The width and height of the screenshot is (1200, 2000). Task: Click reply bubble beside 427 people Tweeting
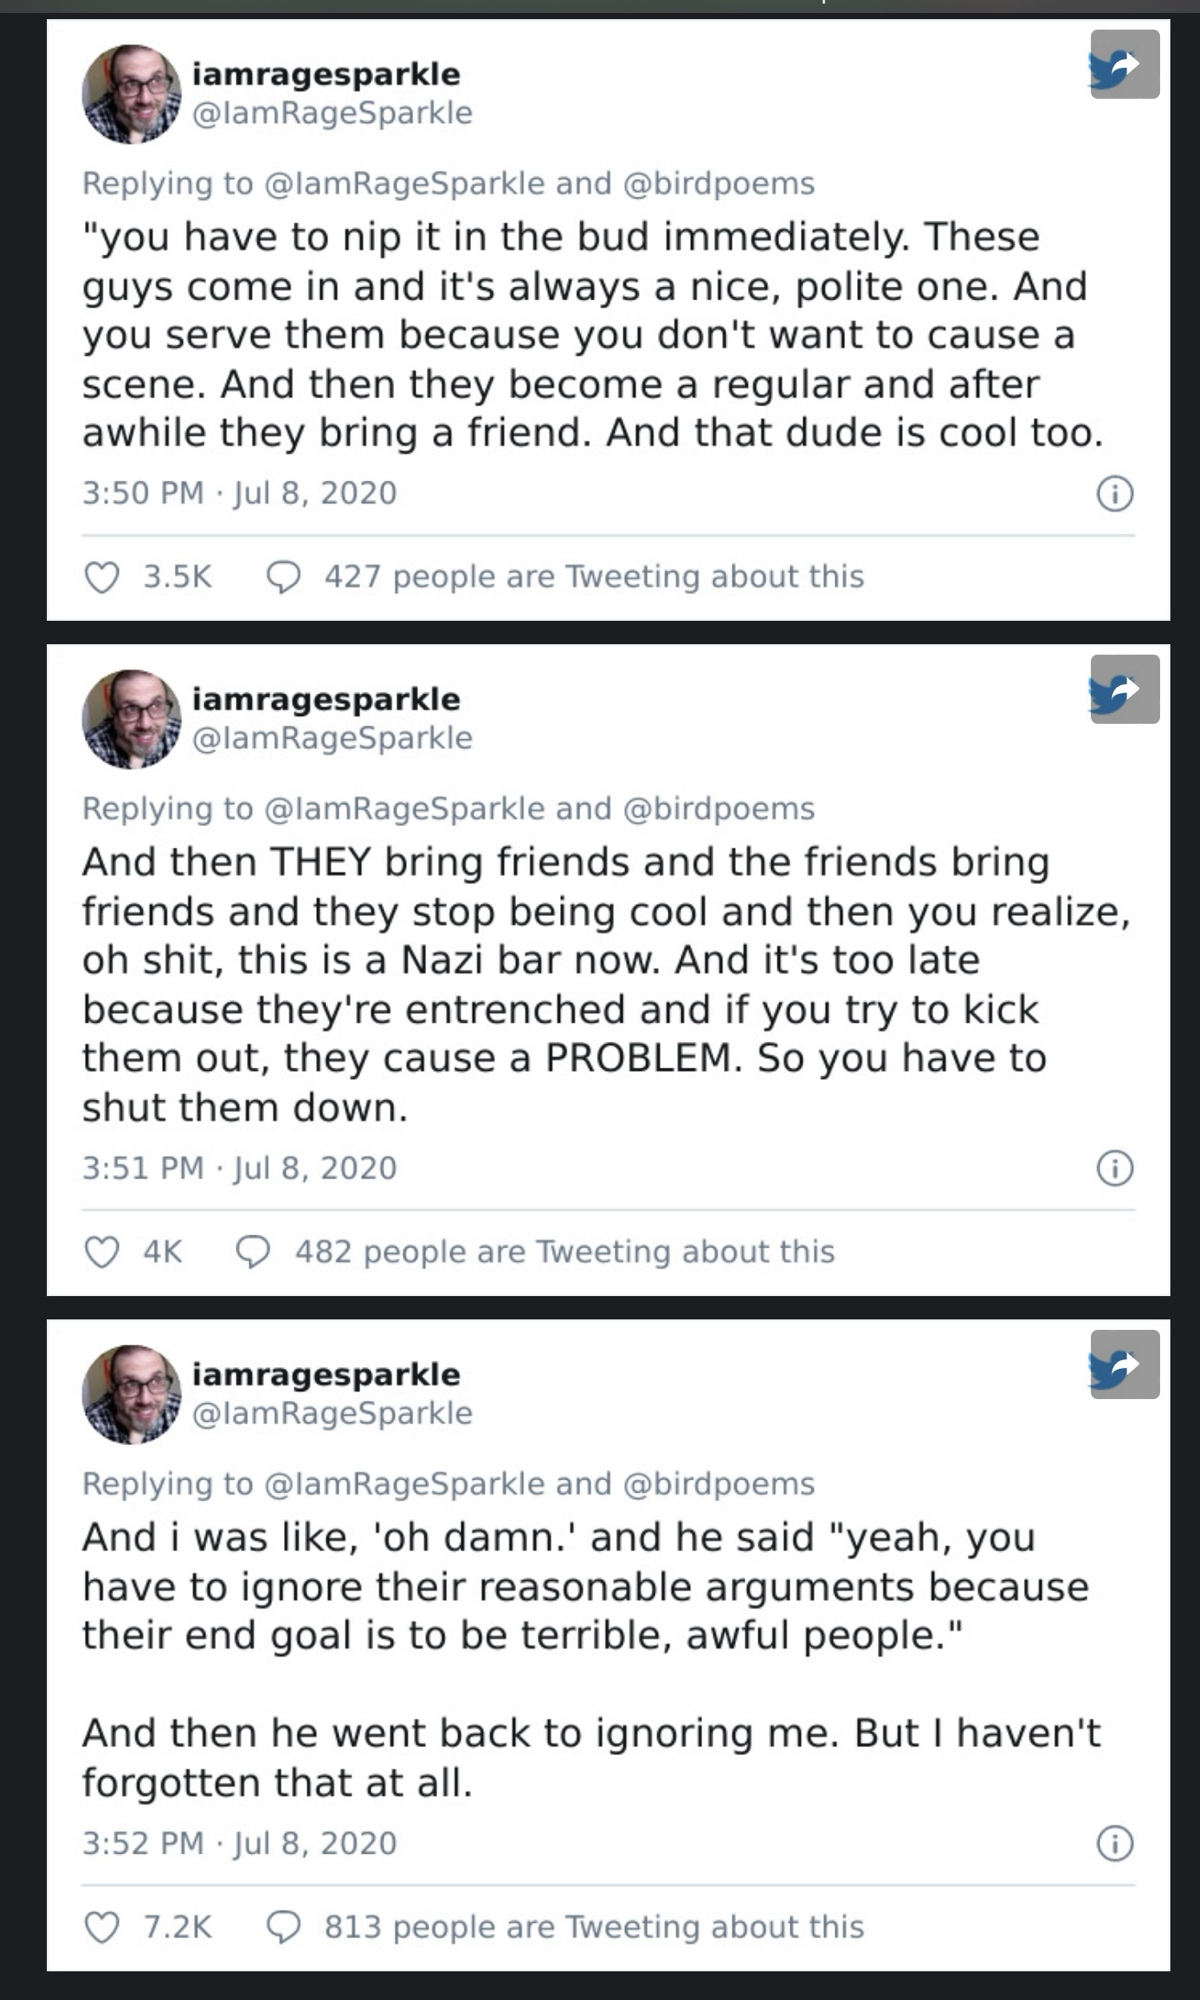click(284, 577)
